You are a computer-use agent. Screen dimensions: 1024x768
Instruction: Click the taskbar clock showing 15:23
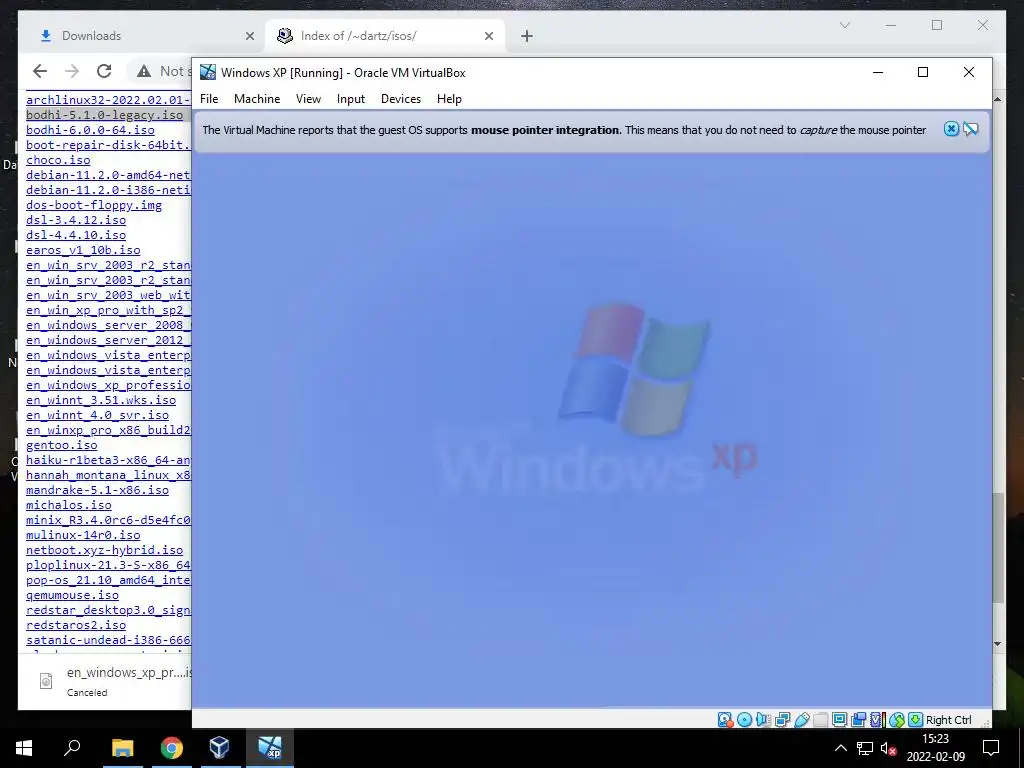point(935,748)
